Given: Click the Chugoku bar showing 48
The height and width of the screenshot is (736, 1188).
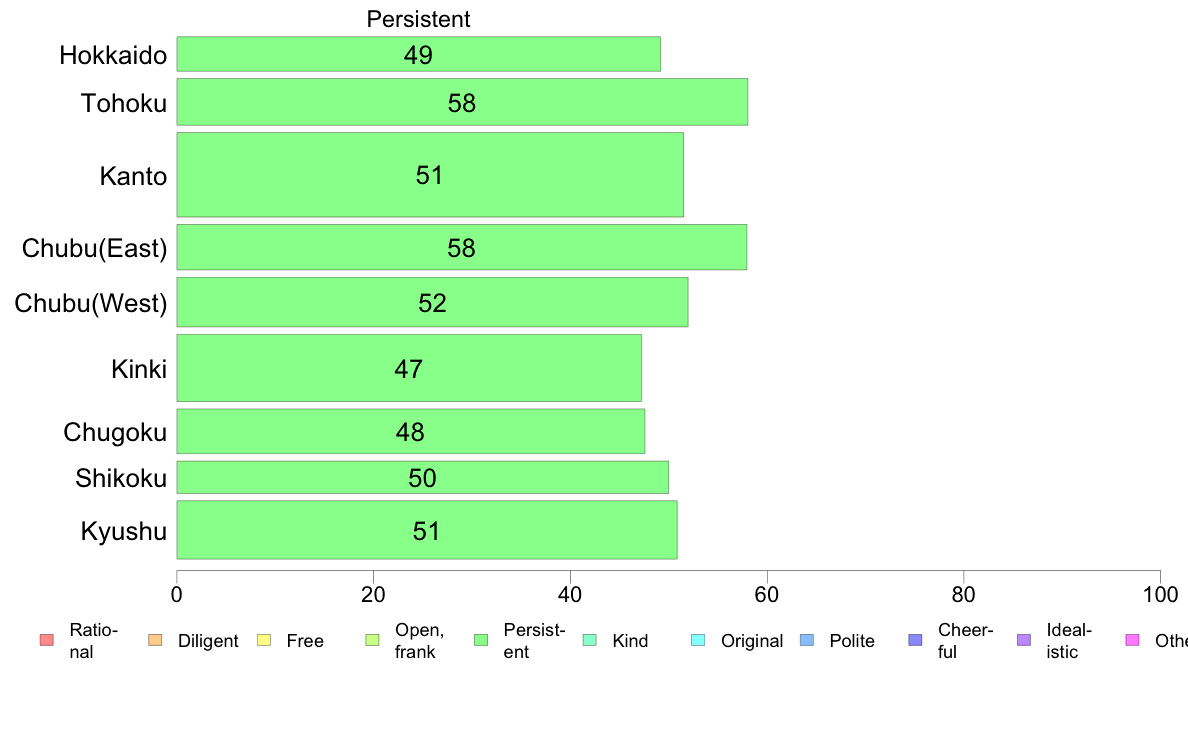Looking at the screenshot, I should tap(410, 431).
